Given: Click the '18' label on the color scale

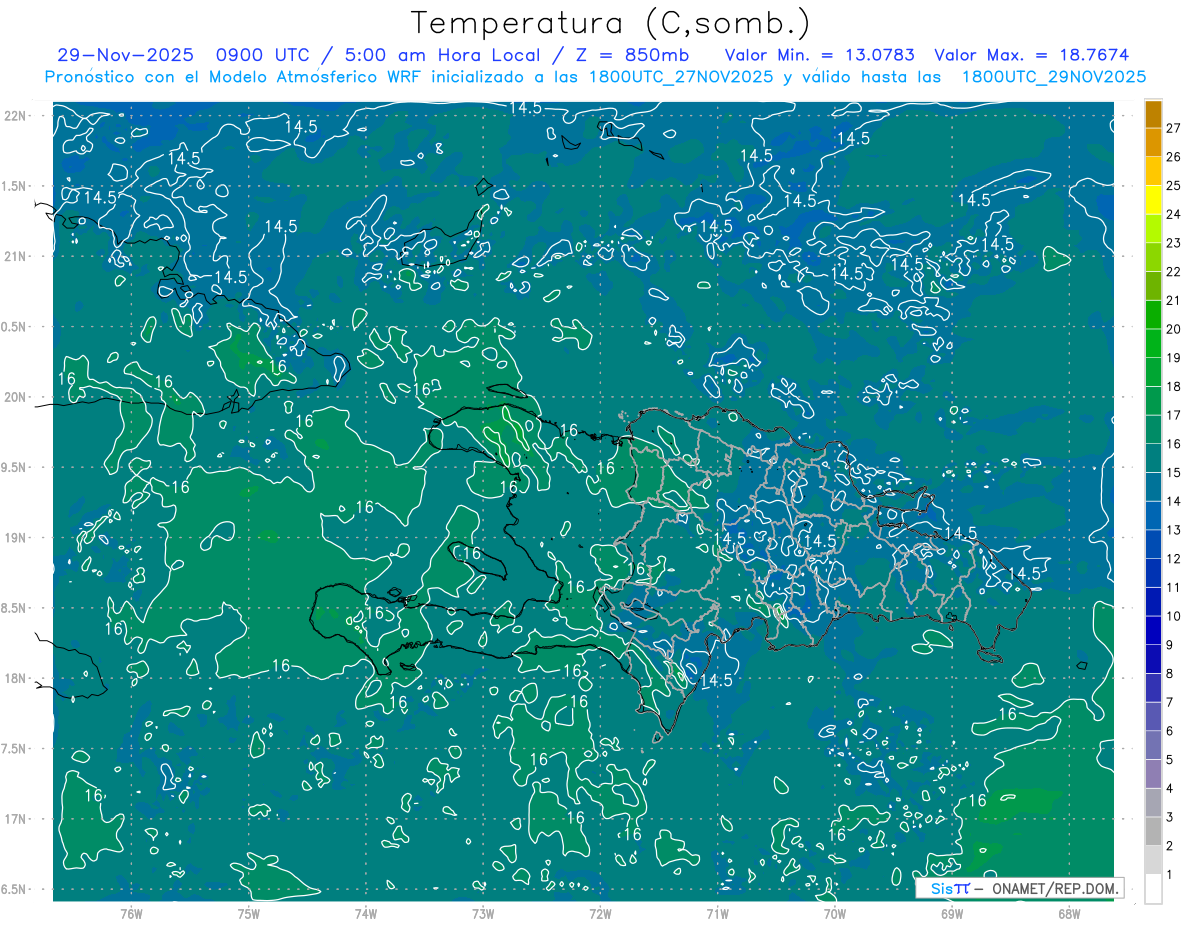Looking at the screenshot, I should tap(1174, 387).
